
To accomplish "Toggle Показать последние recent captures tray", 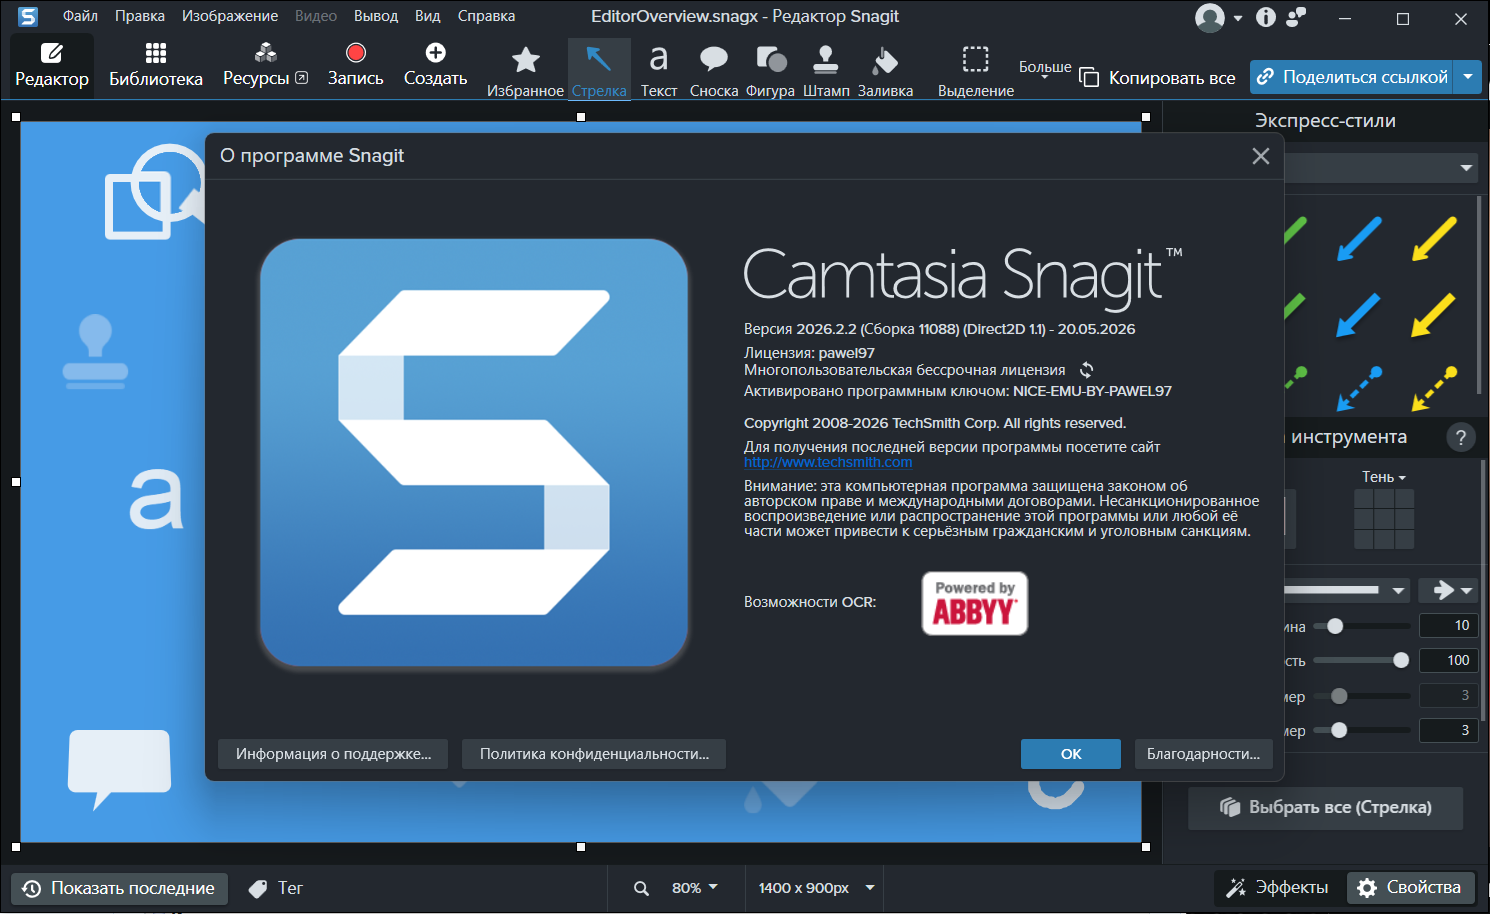I will pos(119,888).
